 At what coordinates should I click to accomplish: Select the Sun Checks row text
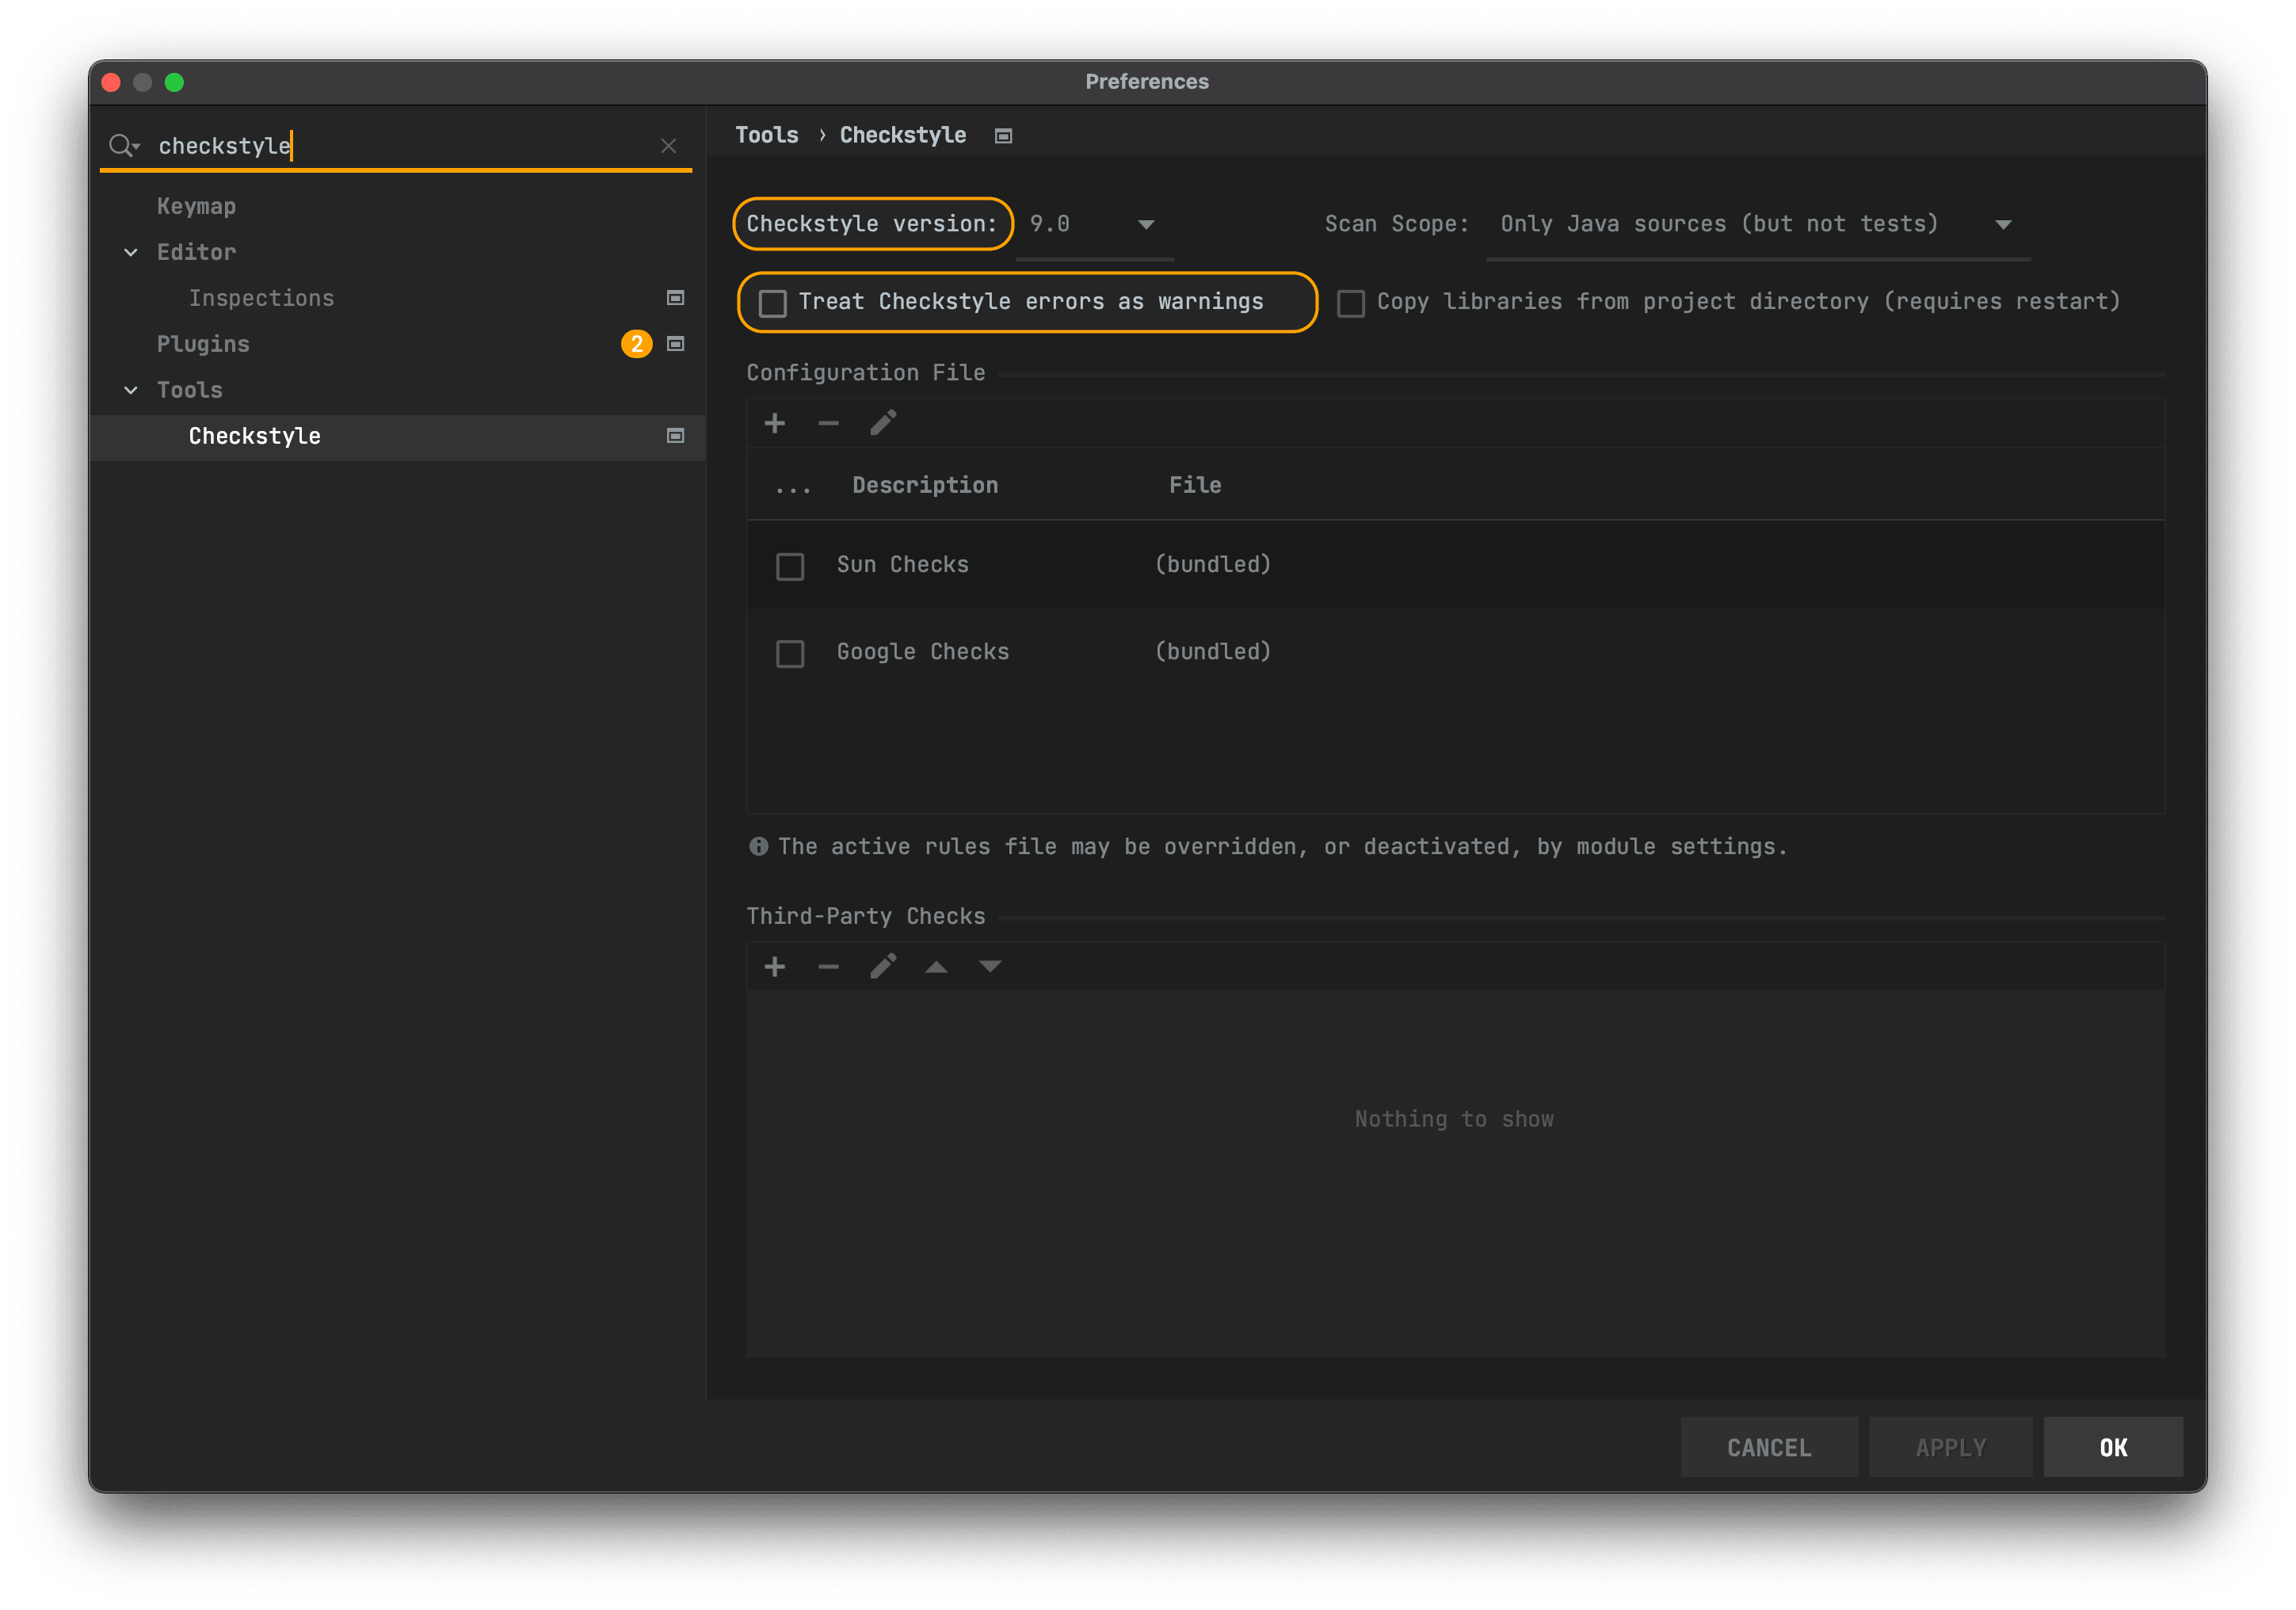click(x=902, y=564)
